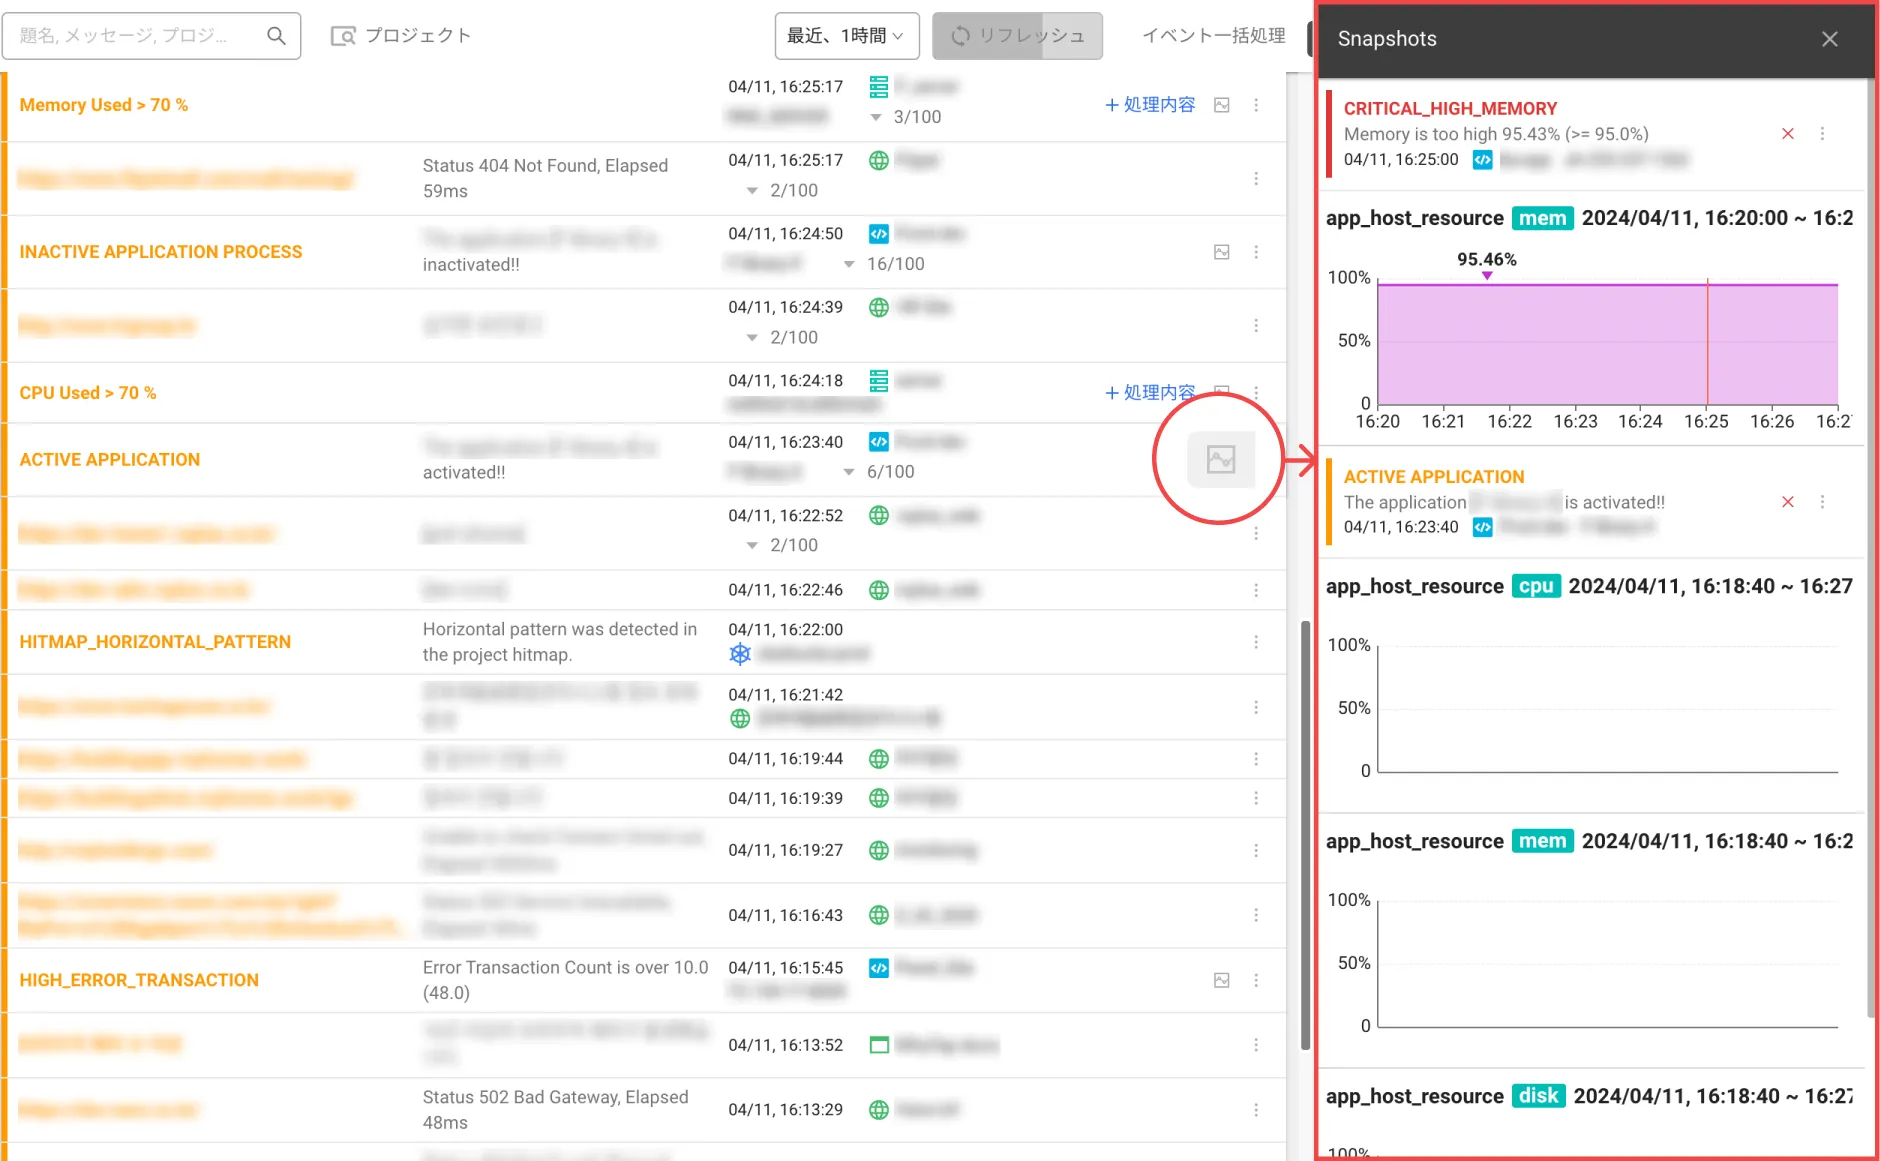Expand the 2/100 count at 16:24:39
Viewport: 1880px width, 1161px height.
(752, 338)
